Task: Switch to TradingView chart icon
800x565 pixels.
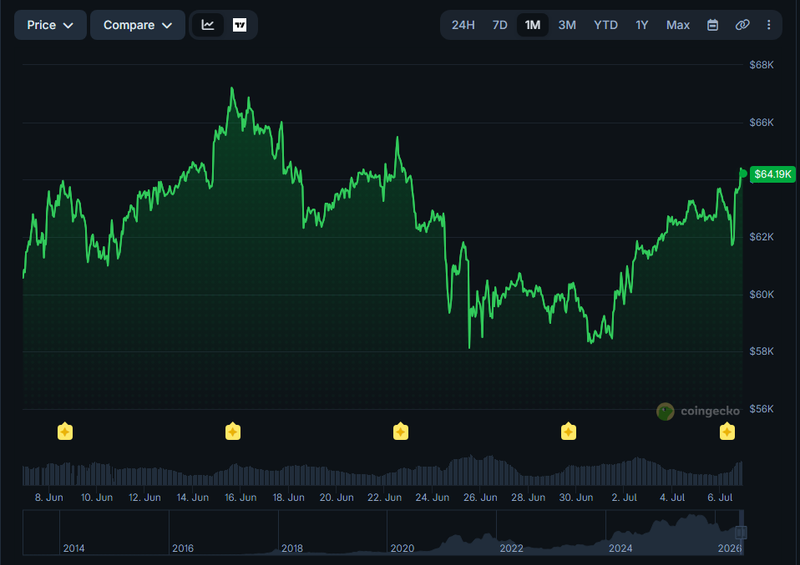Action: [x=240, y=25]
